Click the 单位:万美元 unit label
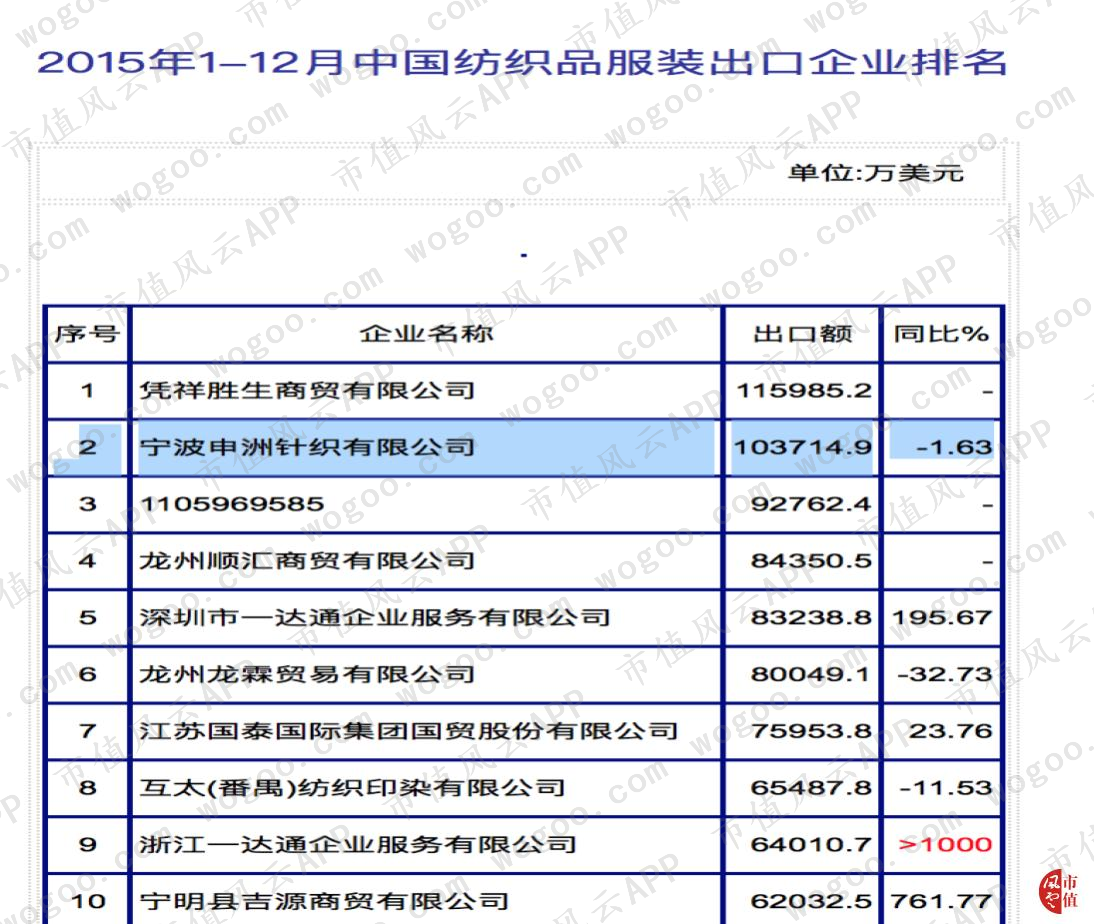Image resolution: width=1094 pixels, height=924 pixels. pos(876,172)
